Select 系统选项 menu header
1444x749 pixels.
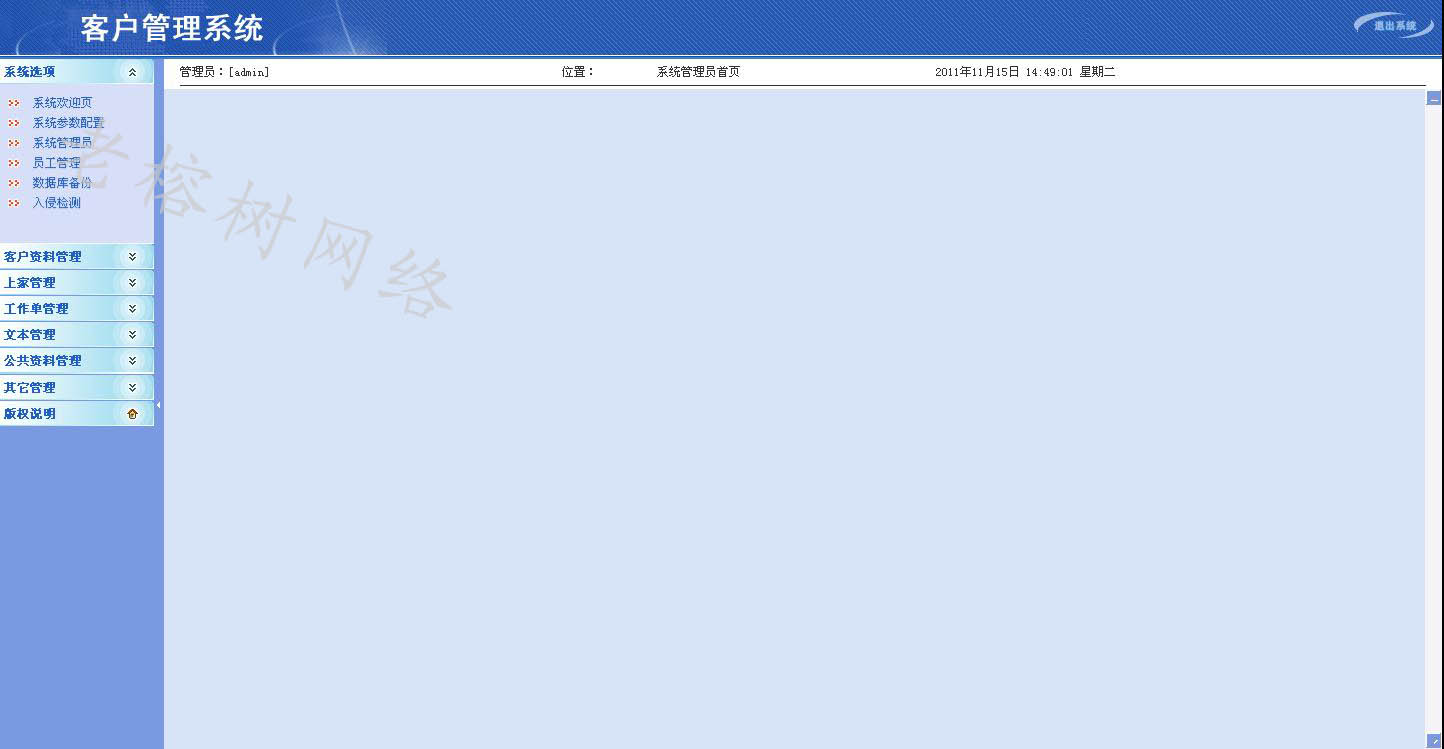click(77, 71)
